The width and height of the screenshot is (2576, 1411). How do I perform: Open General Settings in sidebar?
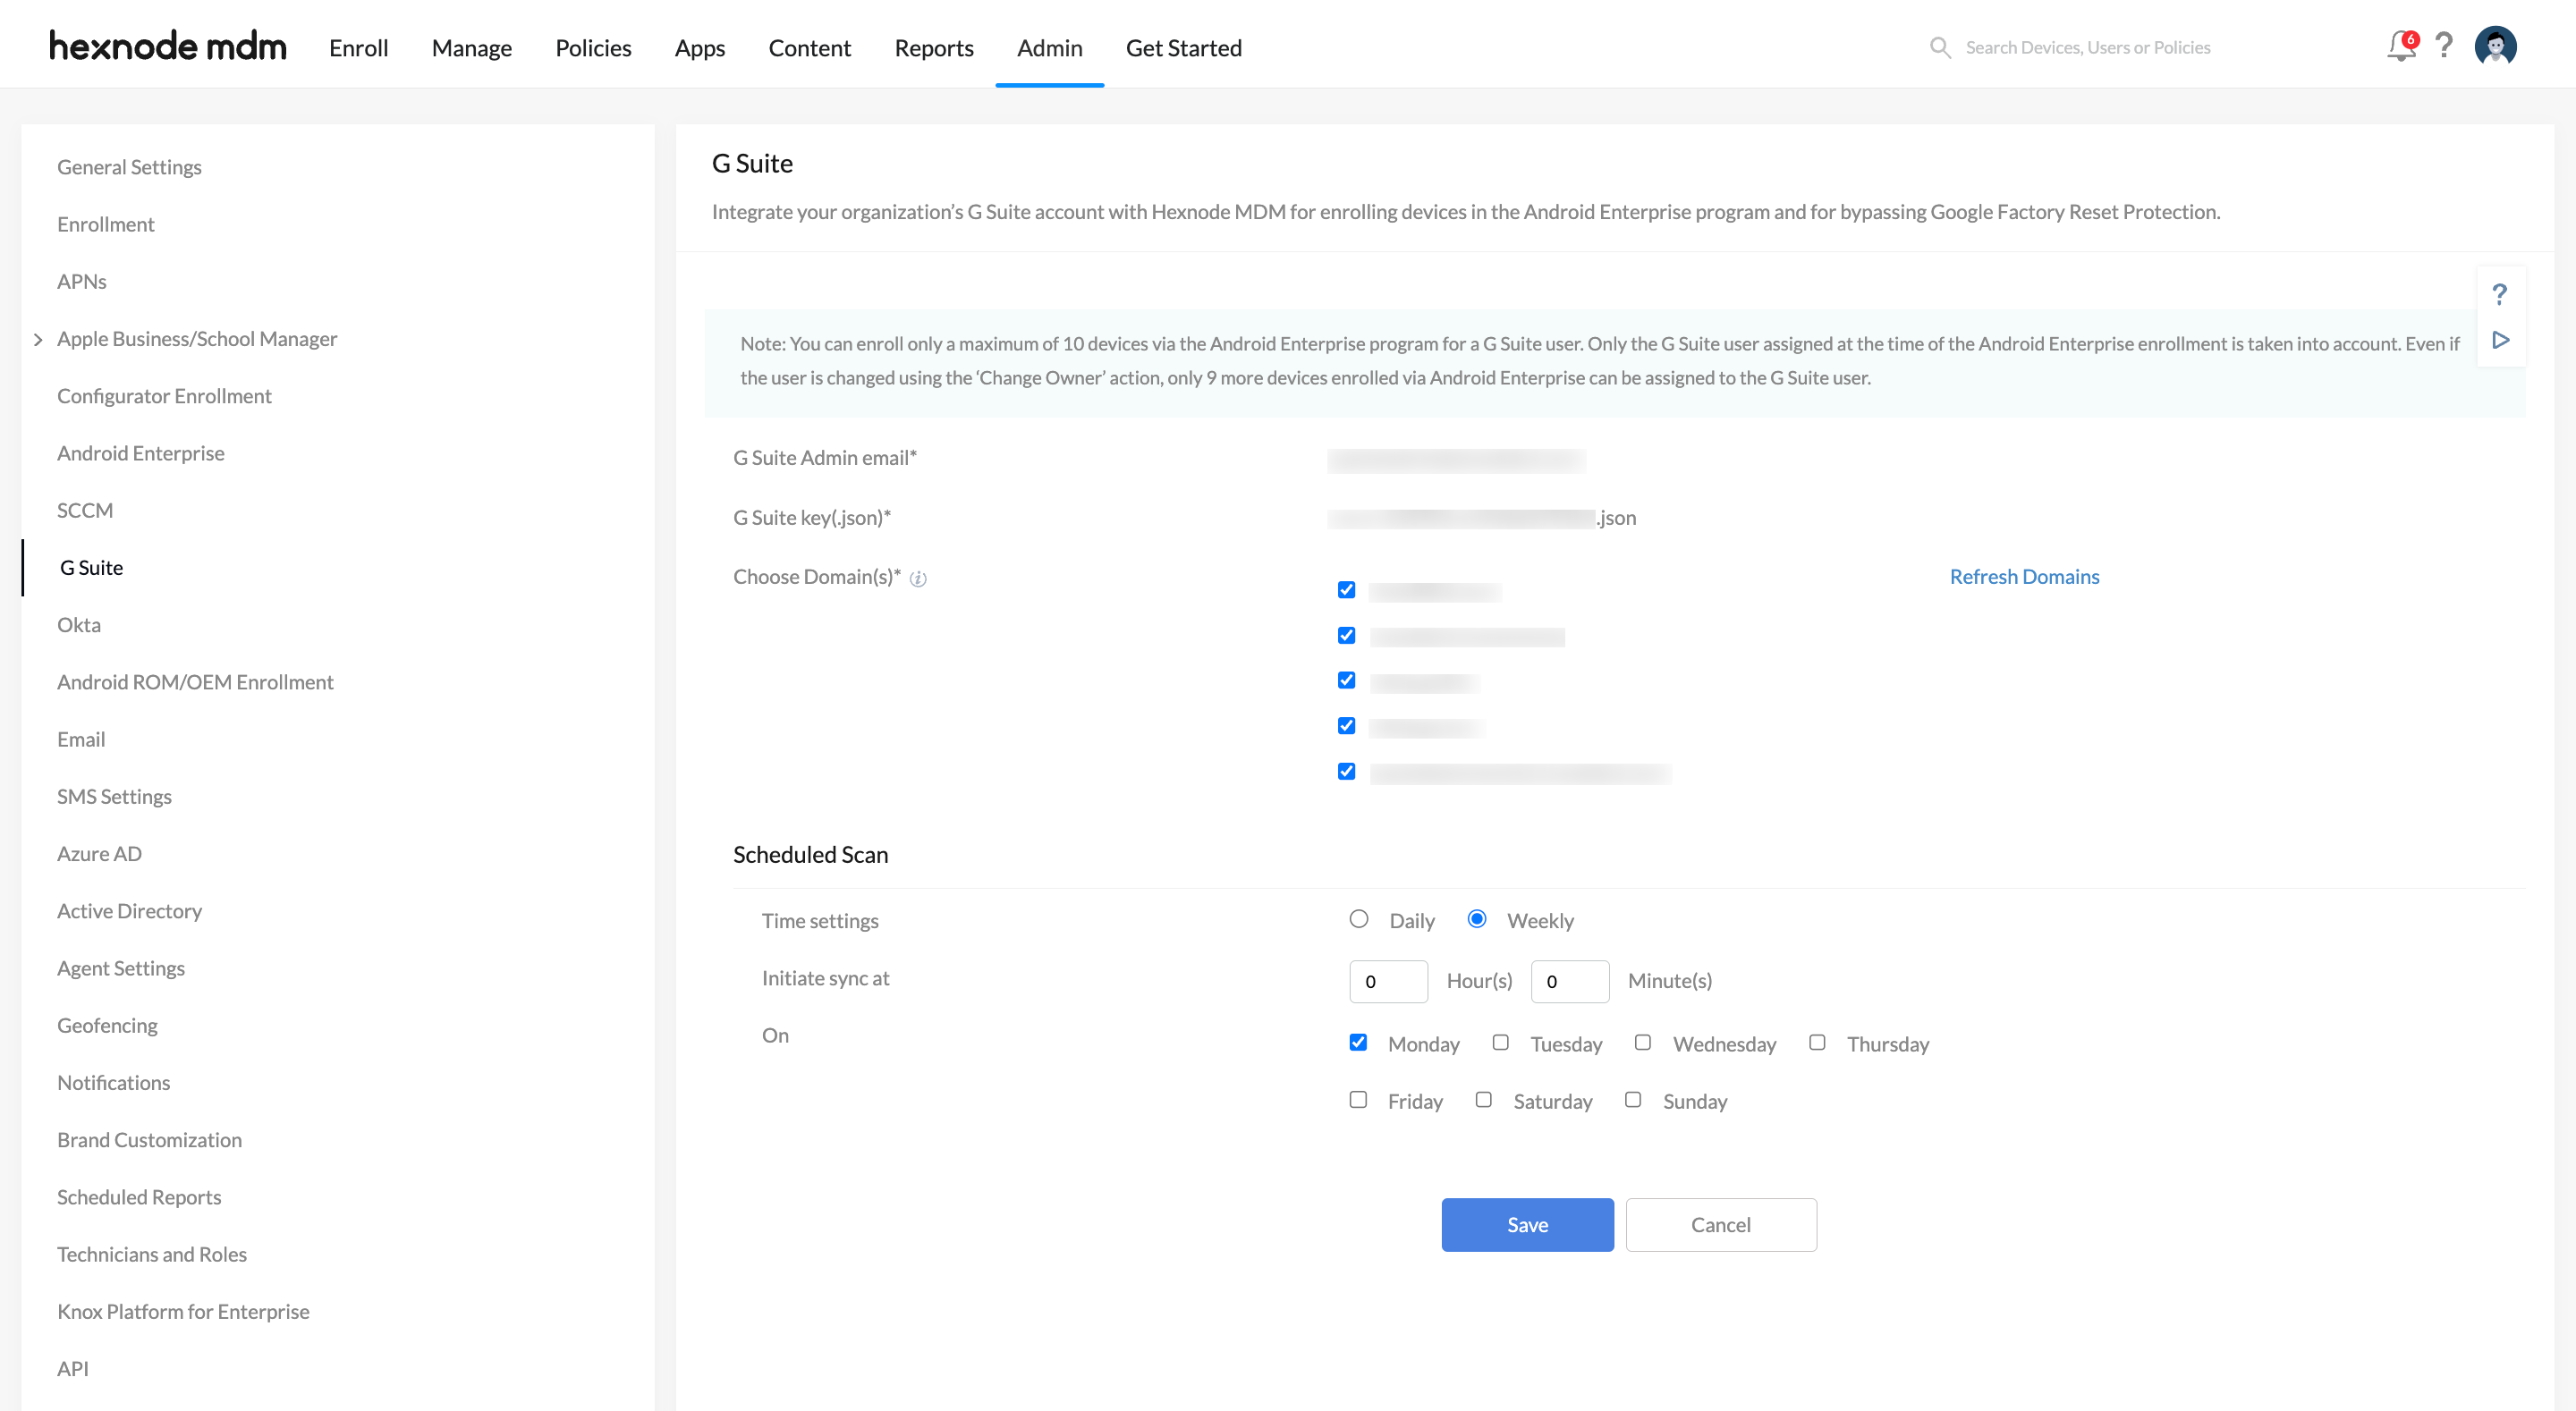129,167
